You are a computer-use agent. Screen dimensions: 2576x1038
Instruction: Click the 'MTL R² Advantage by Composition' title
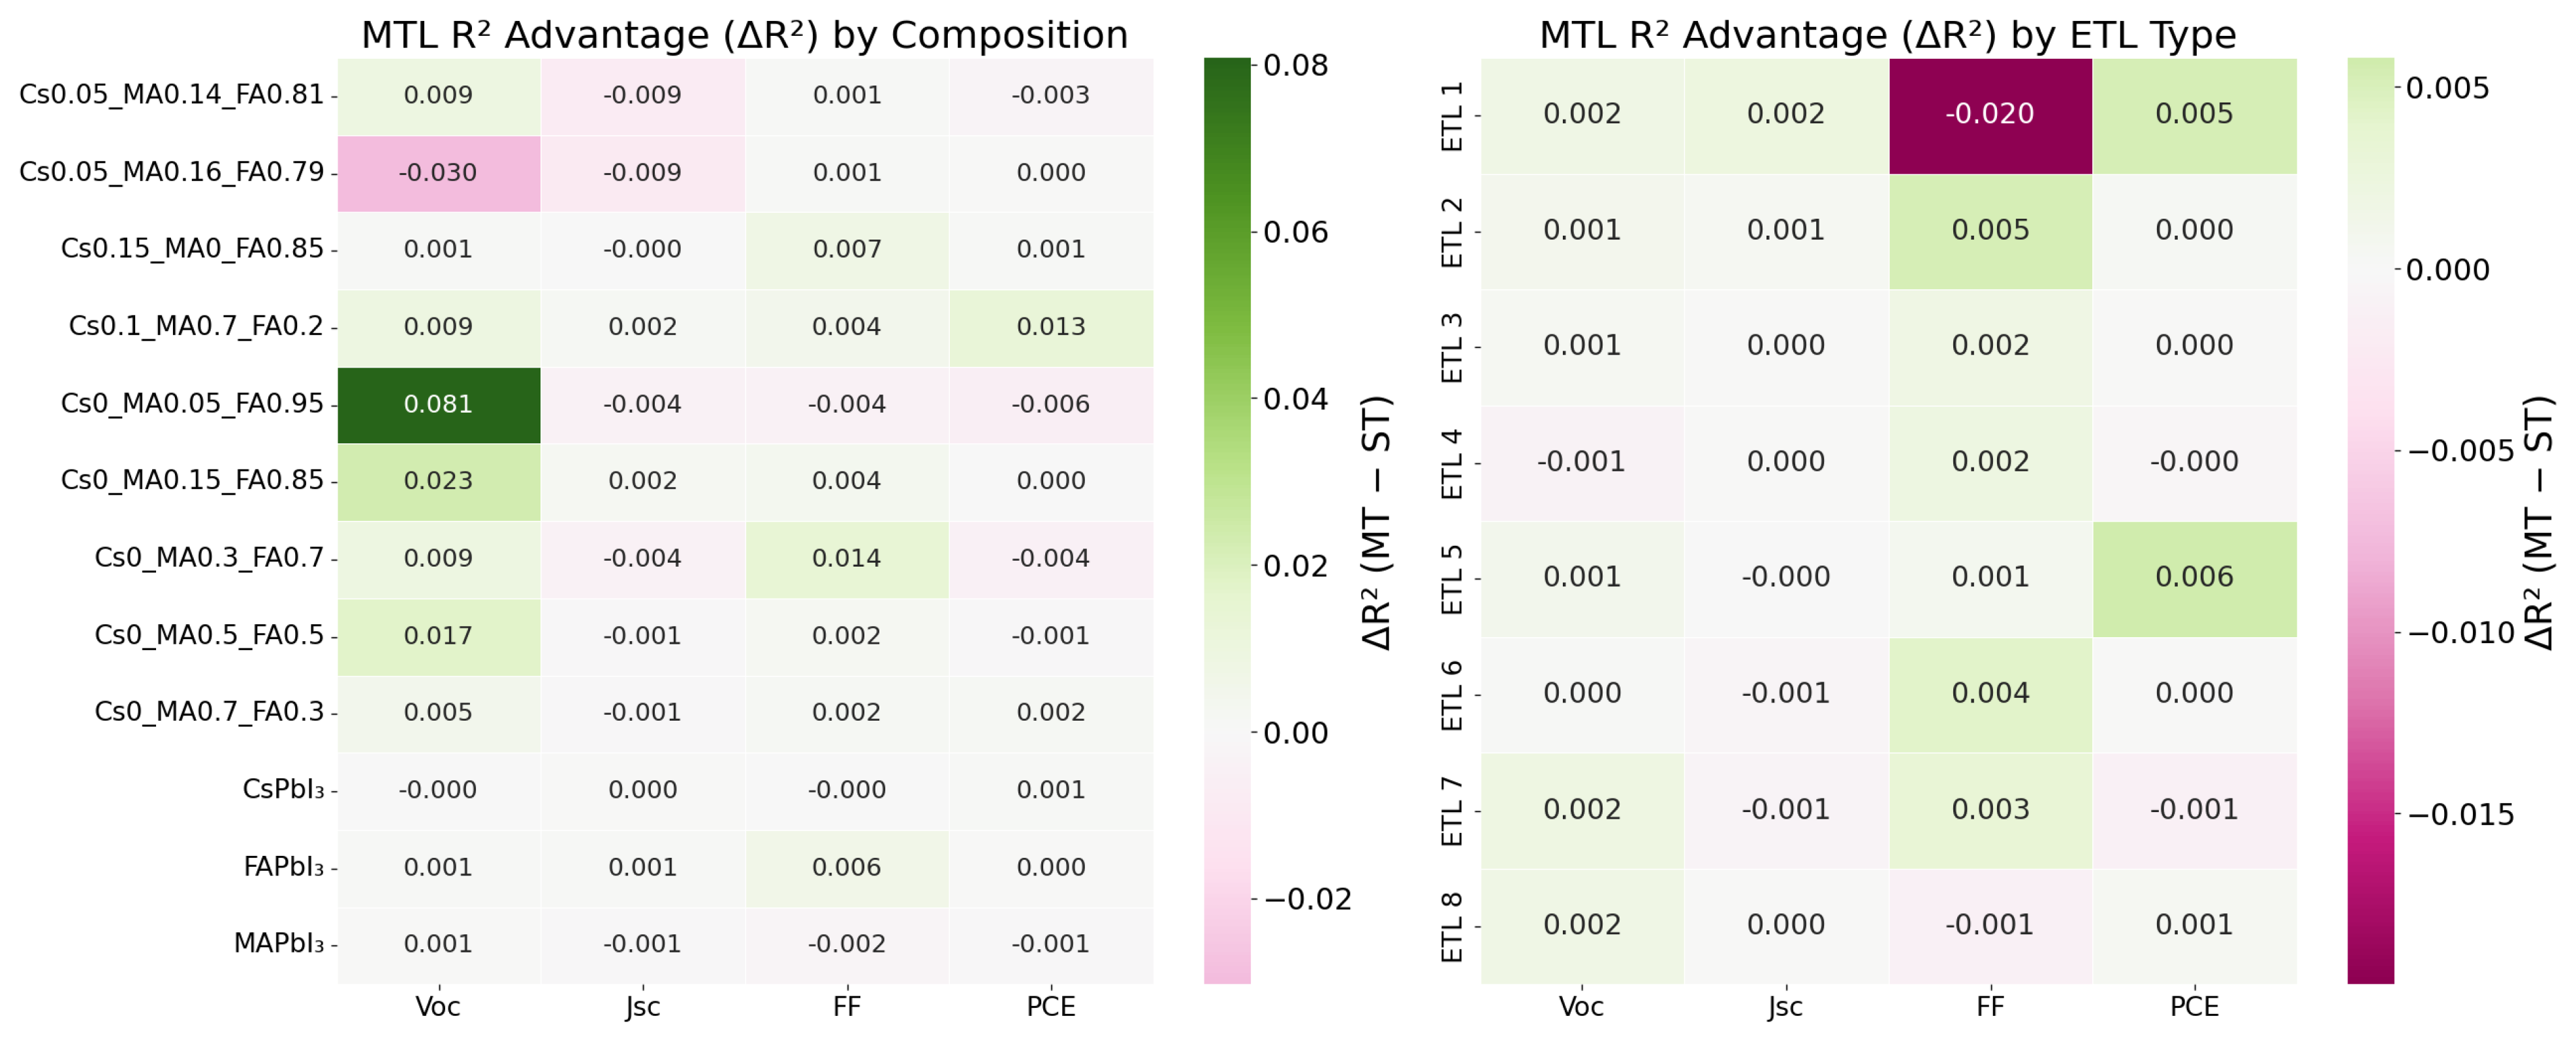point(744,35)
